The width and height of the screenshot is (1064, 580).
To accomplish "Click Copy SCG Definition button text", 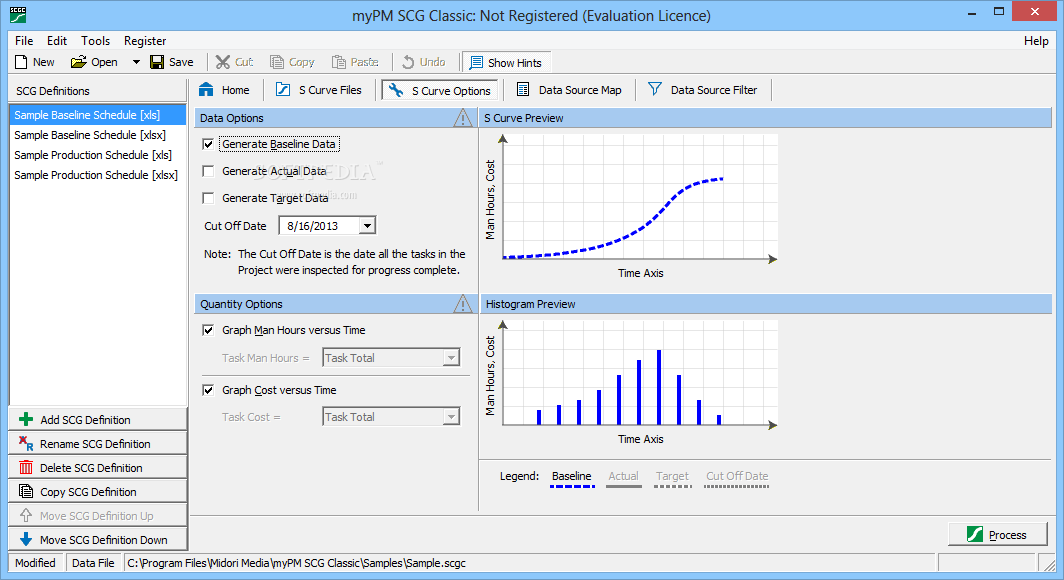I will point(88,492).
